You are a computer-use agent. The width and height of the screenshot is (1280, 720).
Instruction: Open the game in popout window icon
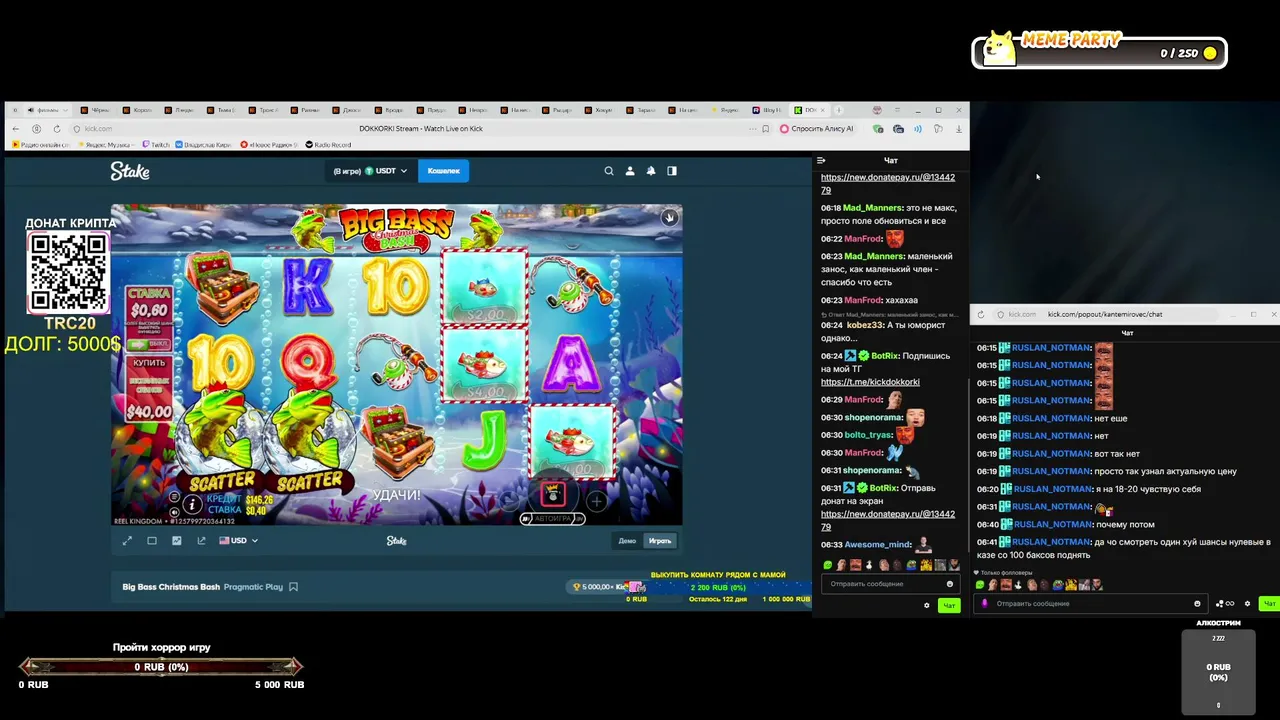click(201, 541)
